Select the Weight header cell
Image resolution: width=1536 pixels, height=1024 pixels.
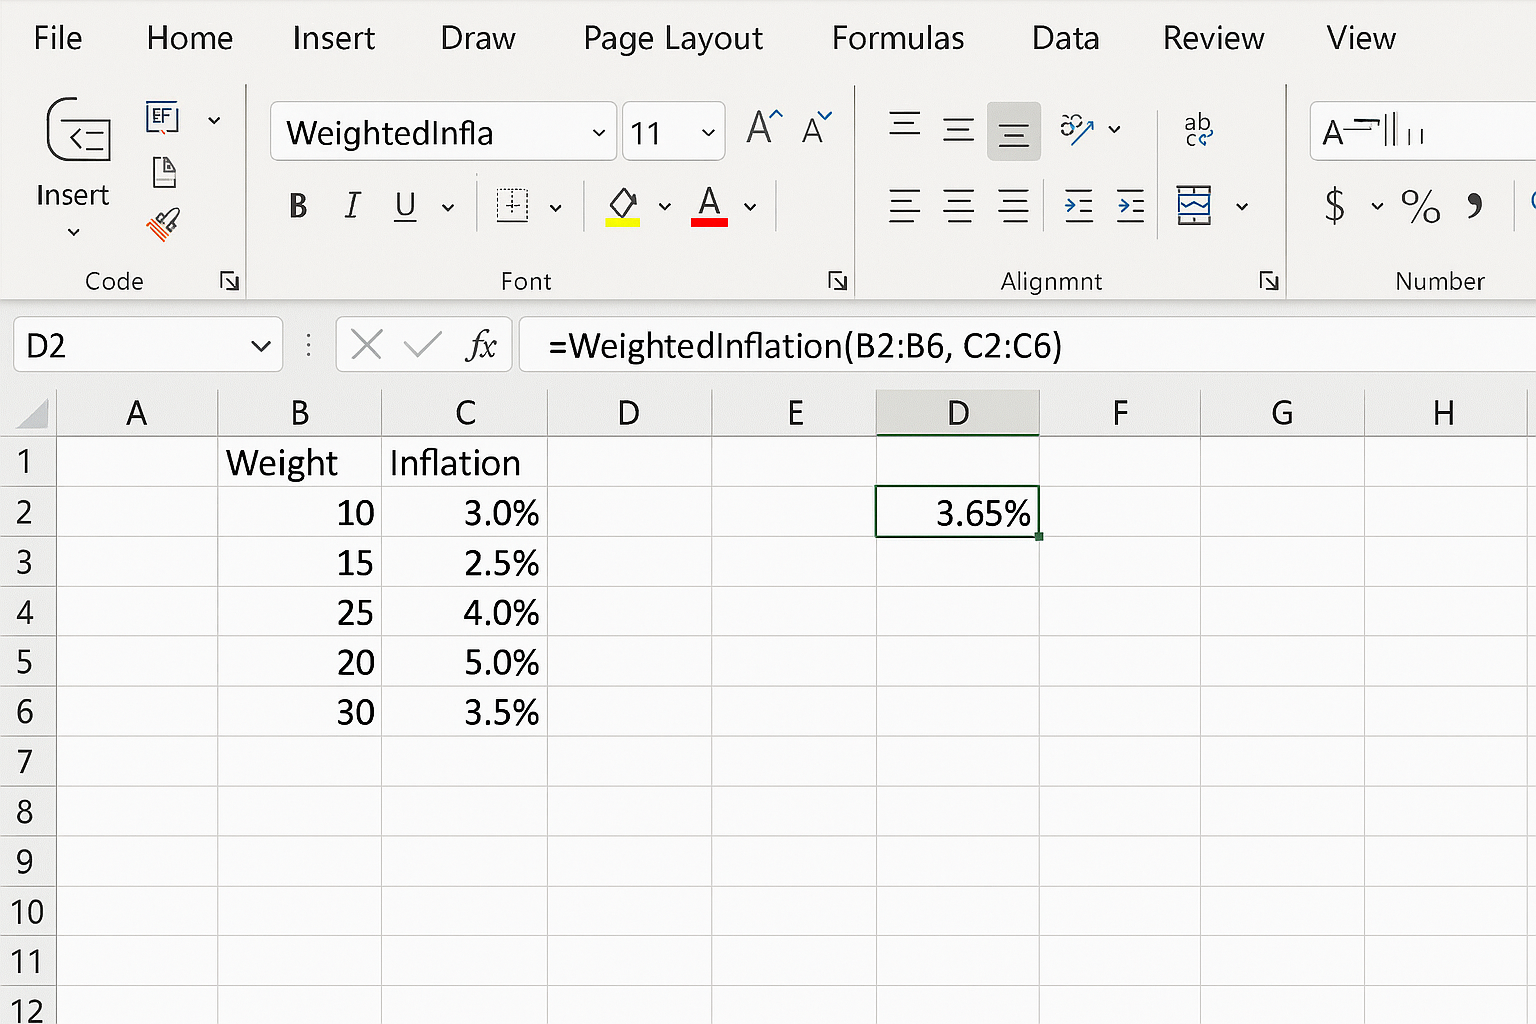point(300,462)
